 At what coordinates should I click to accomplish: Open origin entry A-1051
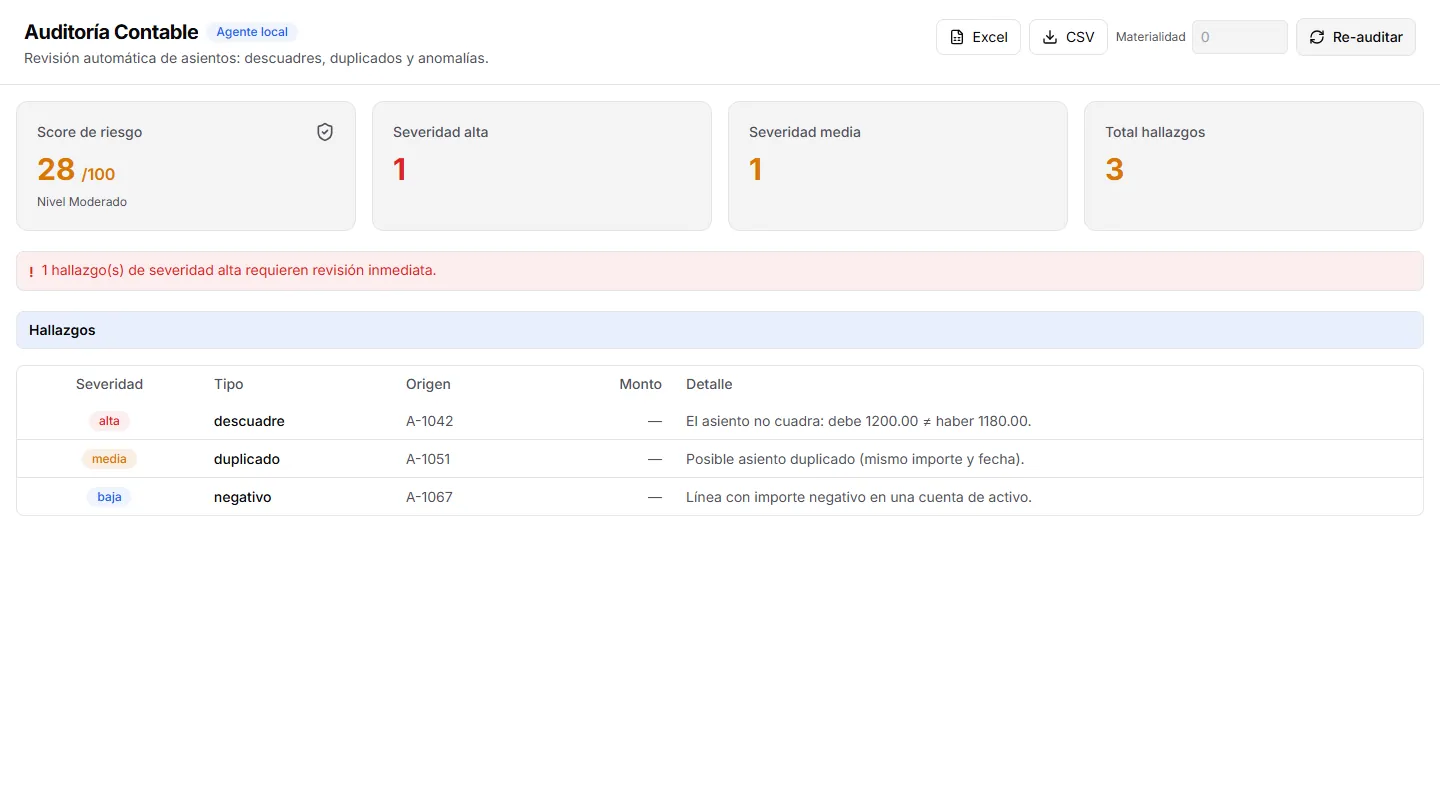(428, 459)
